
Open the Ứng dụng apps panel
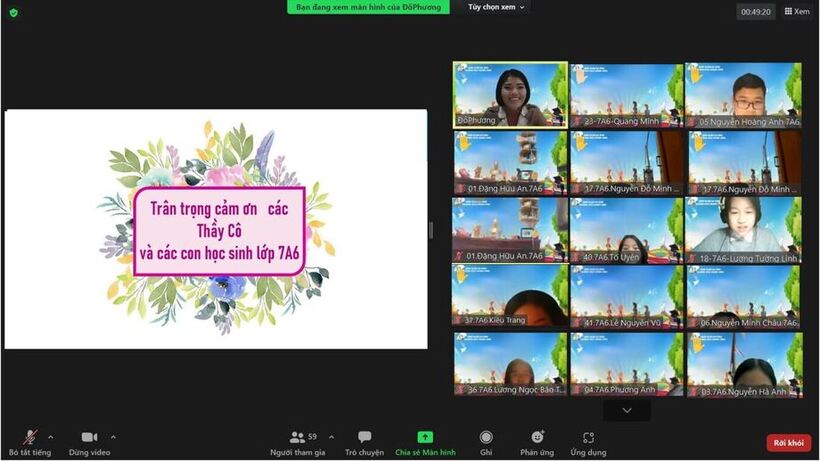tap(588, 441)
